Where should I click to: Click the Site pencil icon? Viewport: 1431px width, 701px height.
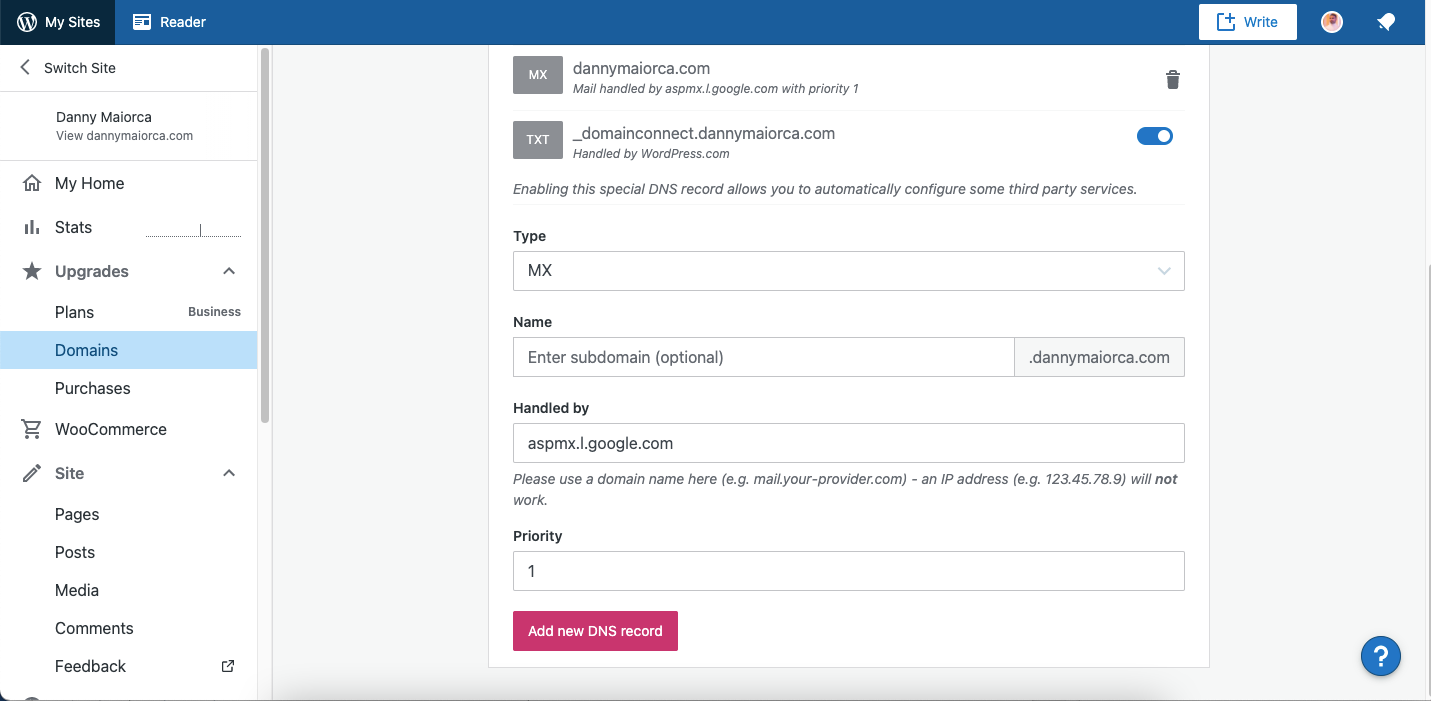(x=32, y=473)
